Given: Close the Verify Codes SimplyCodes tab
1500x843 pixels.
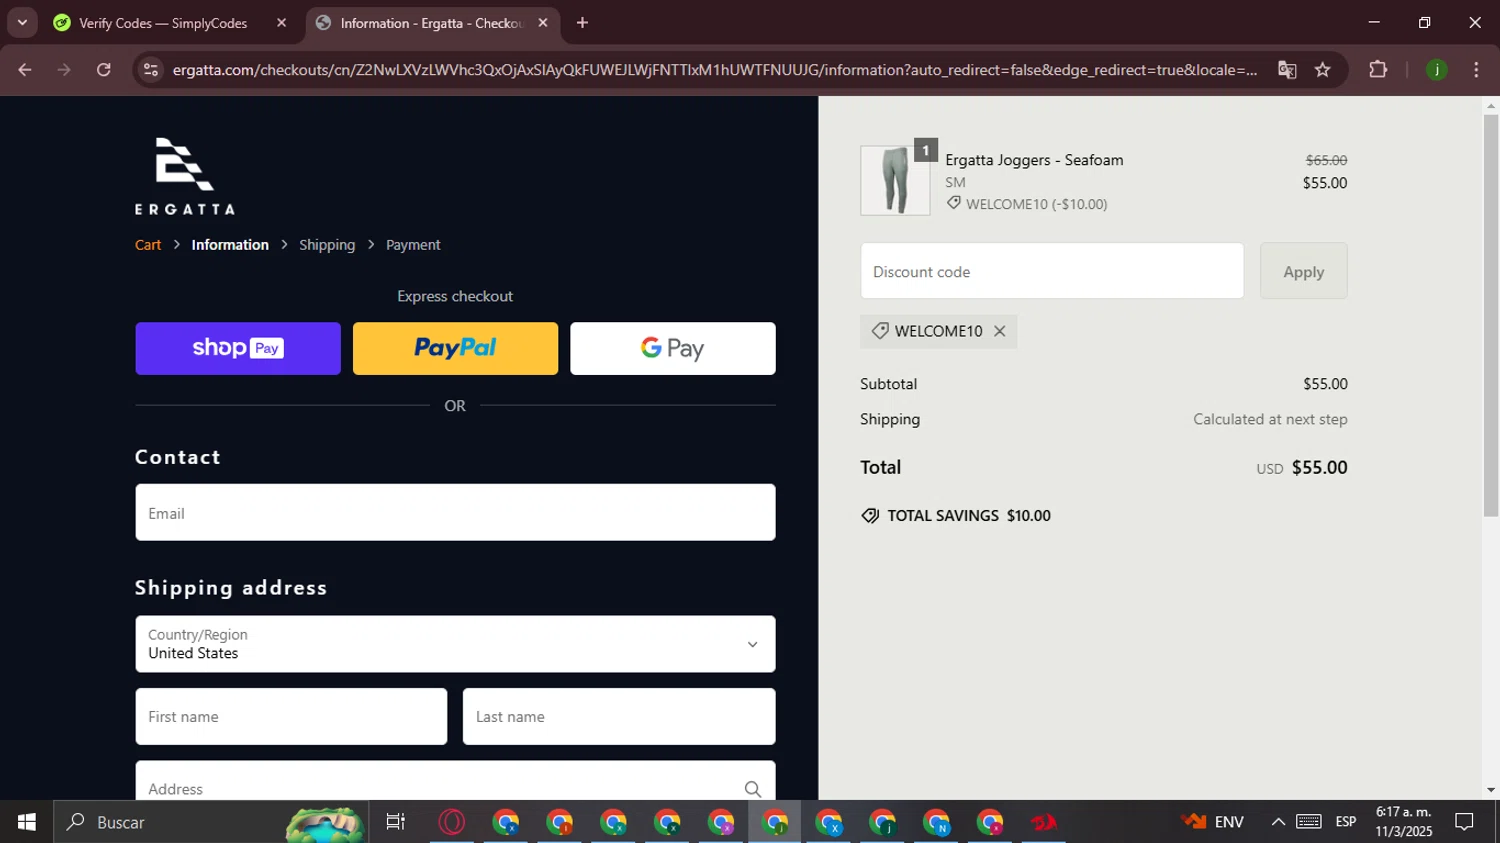Looking at the screenshot, I should click(x=281, y=23).
